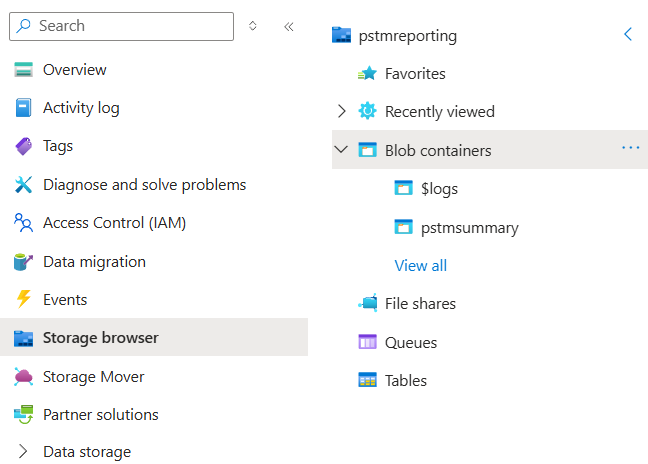Open the $logs blob container
Screen dimensions: 648x464
[439, 189]
